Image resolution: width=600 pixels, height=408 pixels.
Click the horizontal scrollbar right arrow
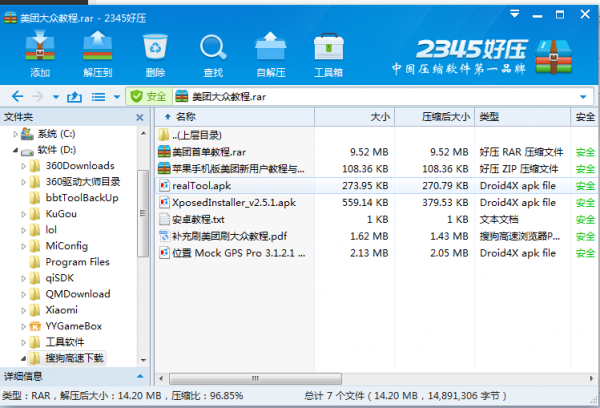click(x=592, y=379)
